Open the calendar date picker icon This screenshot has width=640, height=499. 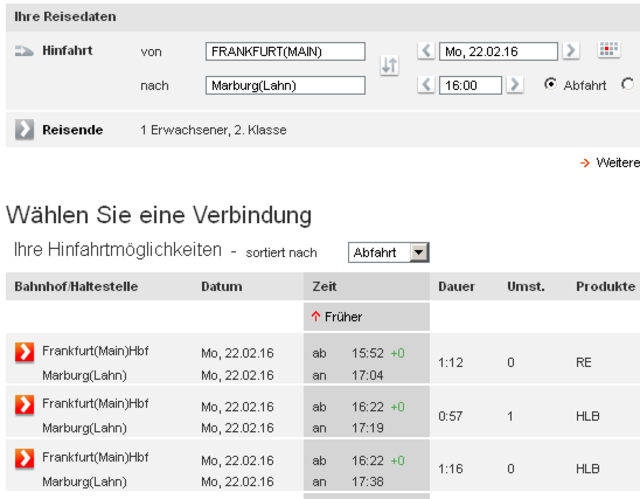609,50
